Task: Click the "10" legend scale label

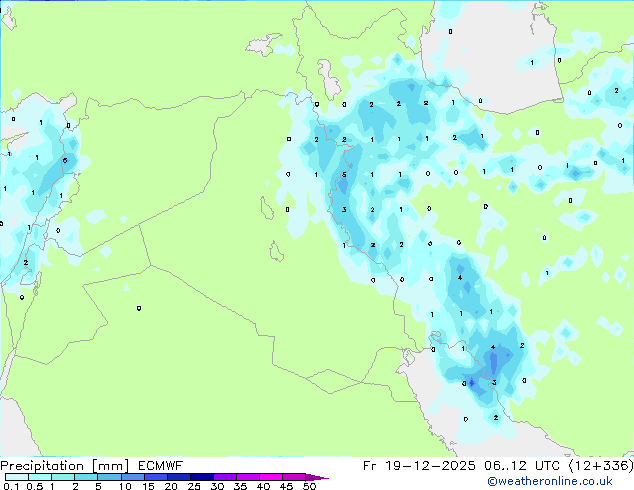Action: 125,486
